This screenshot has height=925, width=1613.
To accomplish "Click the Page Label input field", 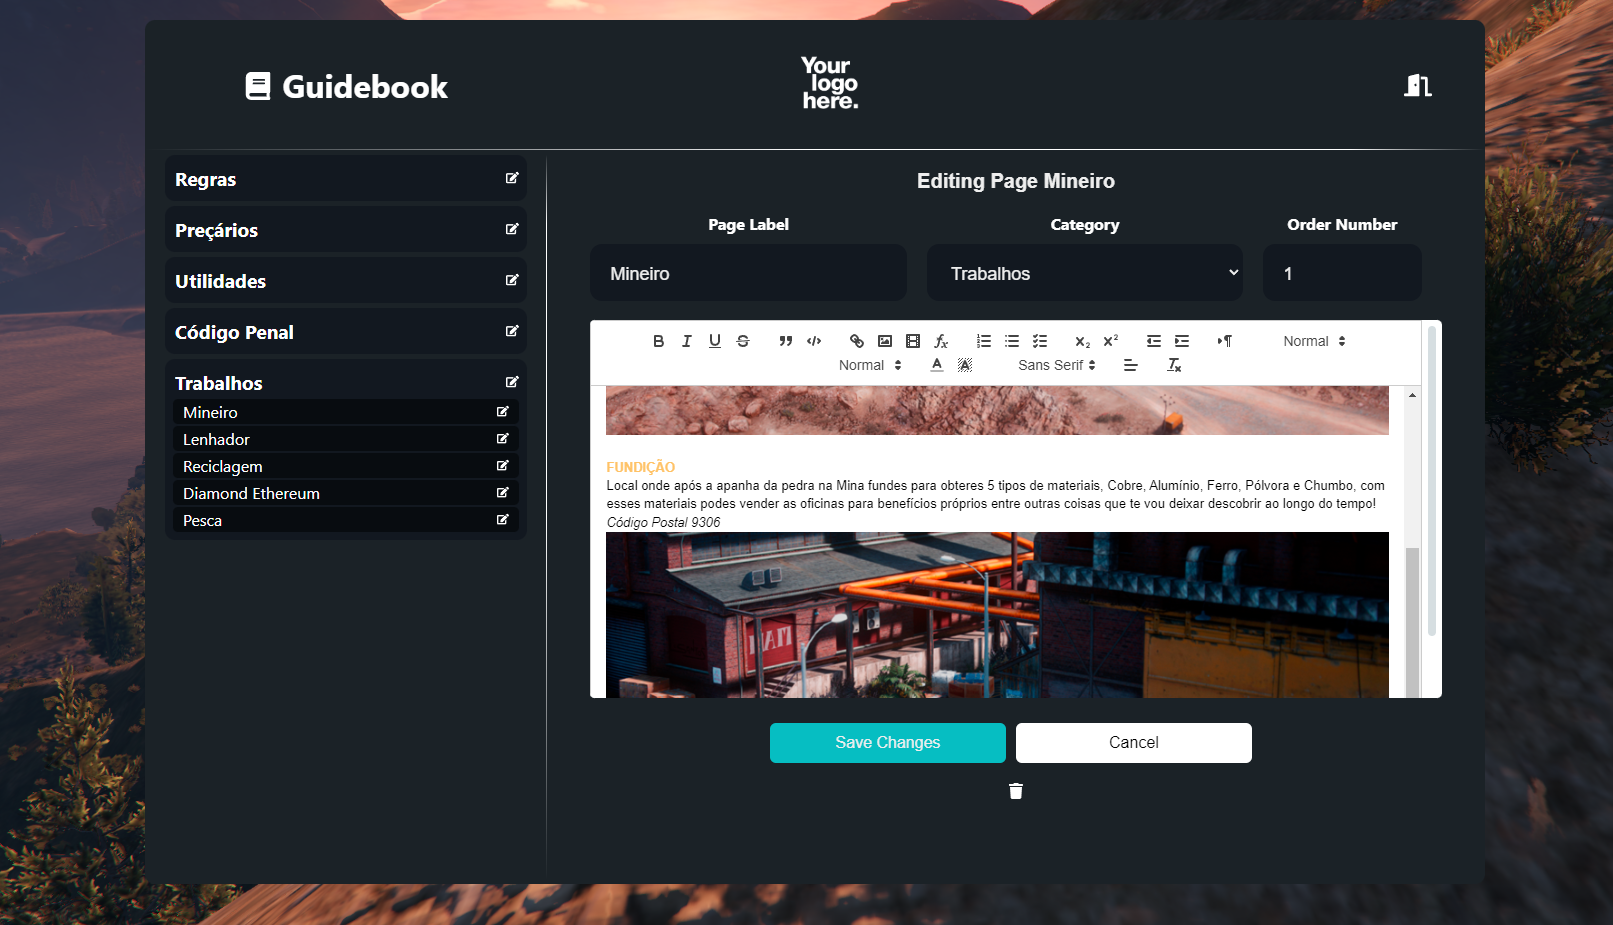I will coord(748,272).
